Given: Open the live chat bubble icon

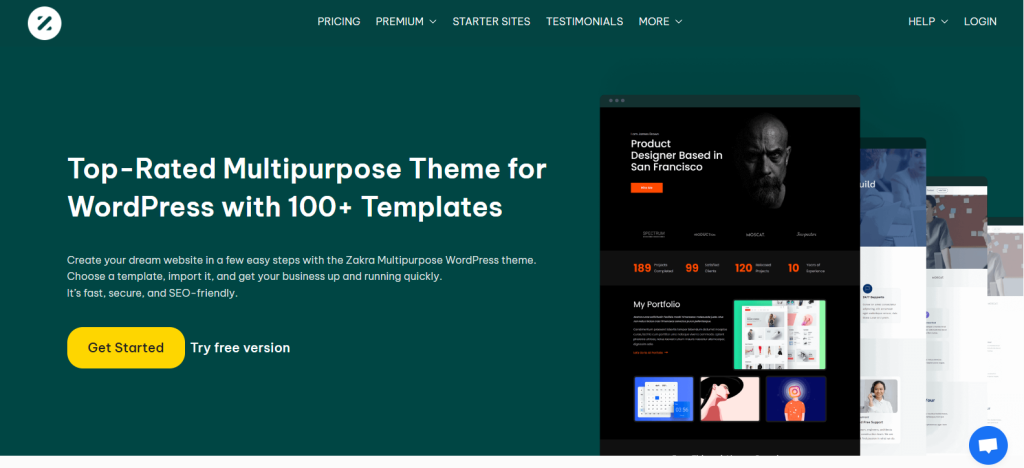Looking at the screenshot, I should [x=987, y=445].
